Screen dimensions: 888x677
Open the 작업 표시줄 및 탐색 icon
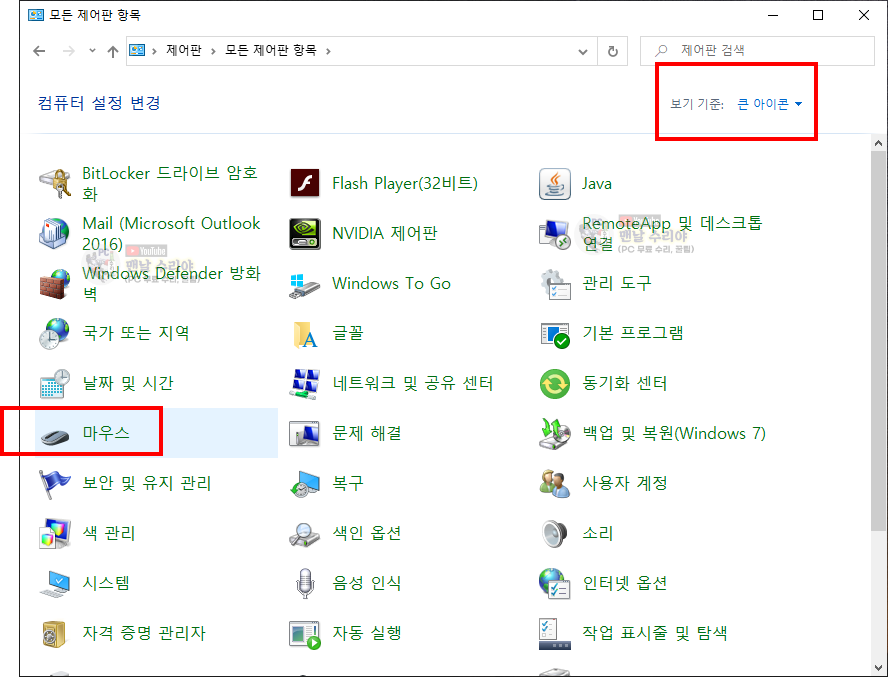point(554,633)
